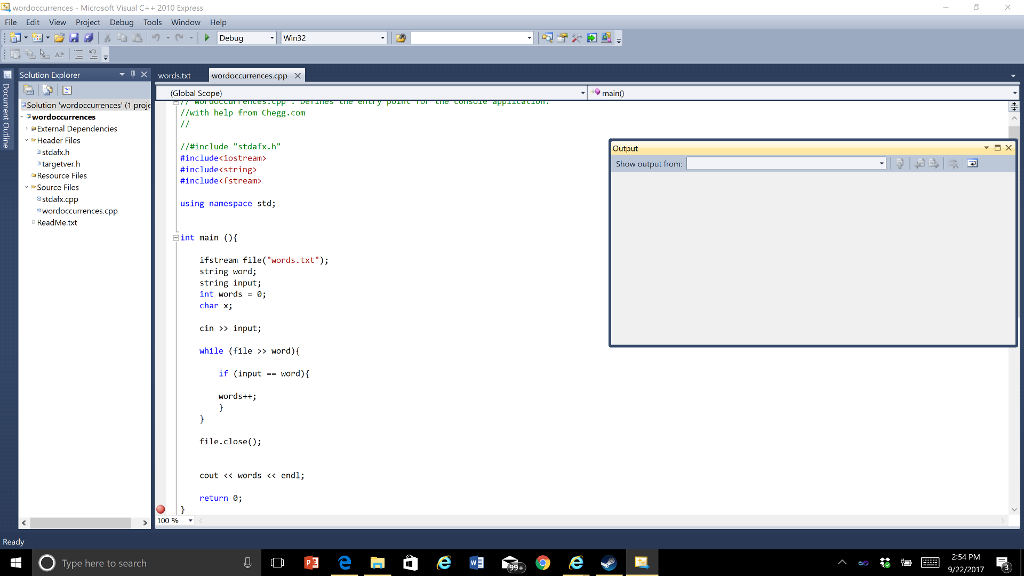Toggle the red breakpoint in the margin

[159, 509]
